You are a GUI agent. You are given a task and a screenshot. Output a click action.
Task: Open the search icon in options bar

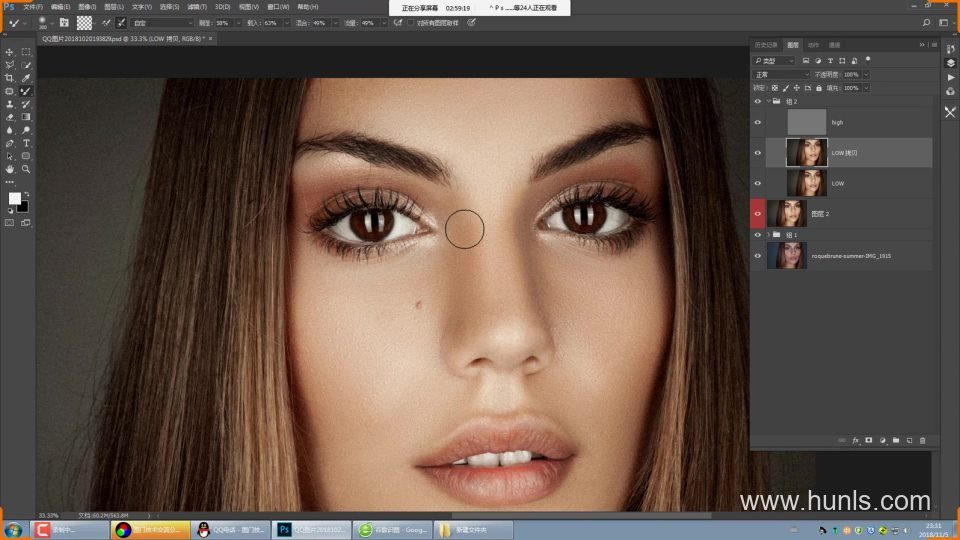tap(926, 23)
